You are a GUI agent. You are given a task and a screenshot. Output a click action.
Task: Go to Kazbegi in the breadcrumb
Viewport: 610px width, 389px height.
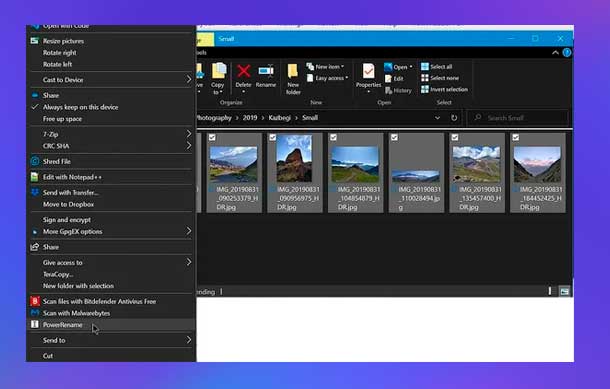(280, 117)
